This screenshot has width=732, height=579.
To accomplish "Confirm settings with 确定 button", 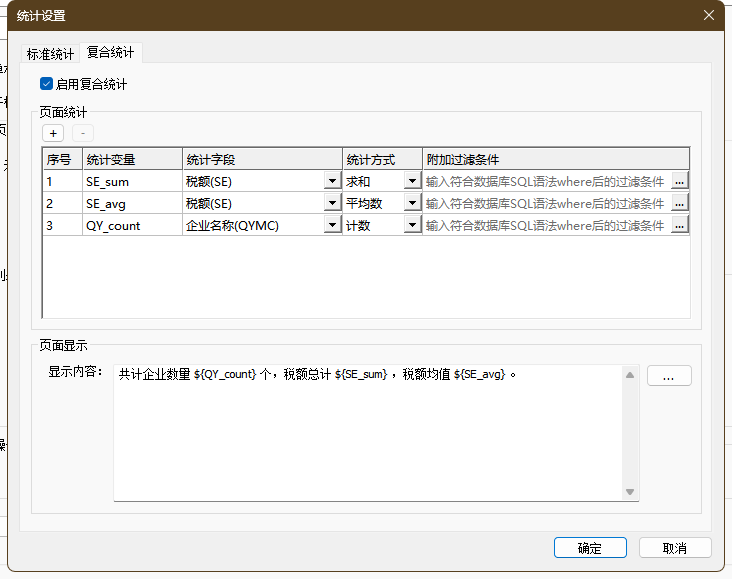I will coord(590,547).
